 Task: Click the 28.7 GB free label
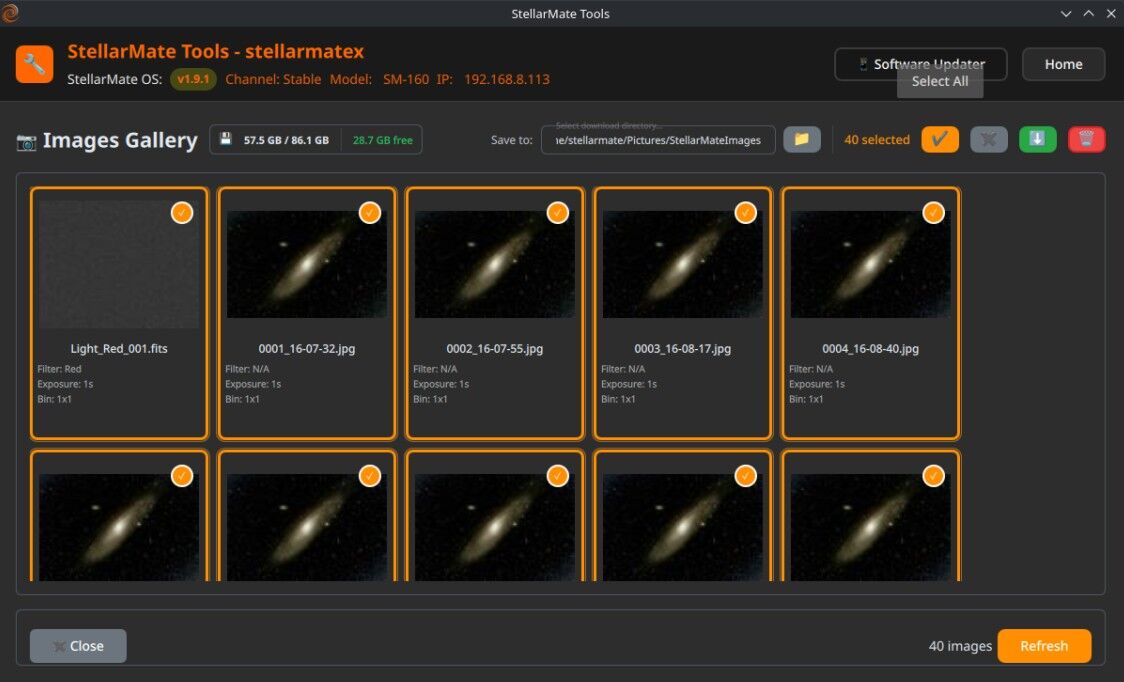(382, 140)
